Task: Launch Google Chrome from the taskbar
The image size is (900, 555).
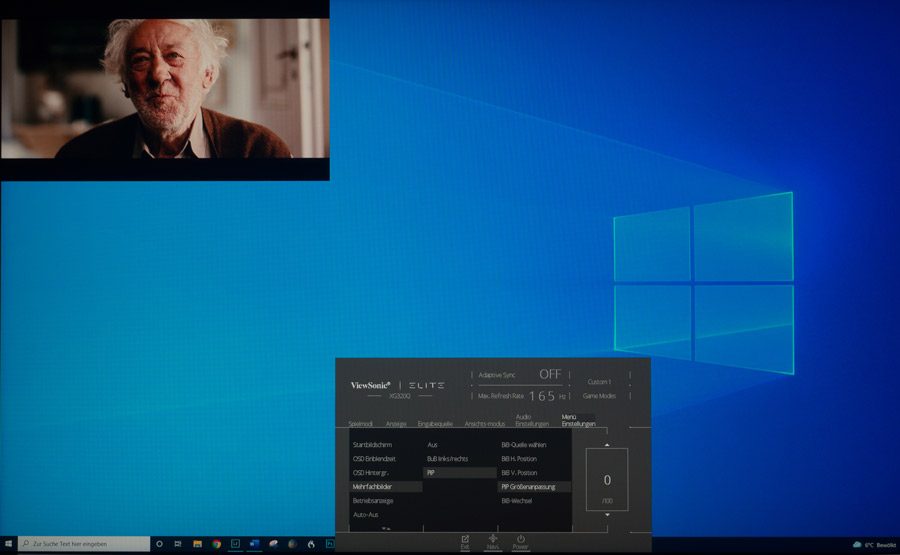Action: [216, 544]
